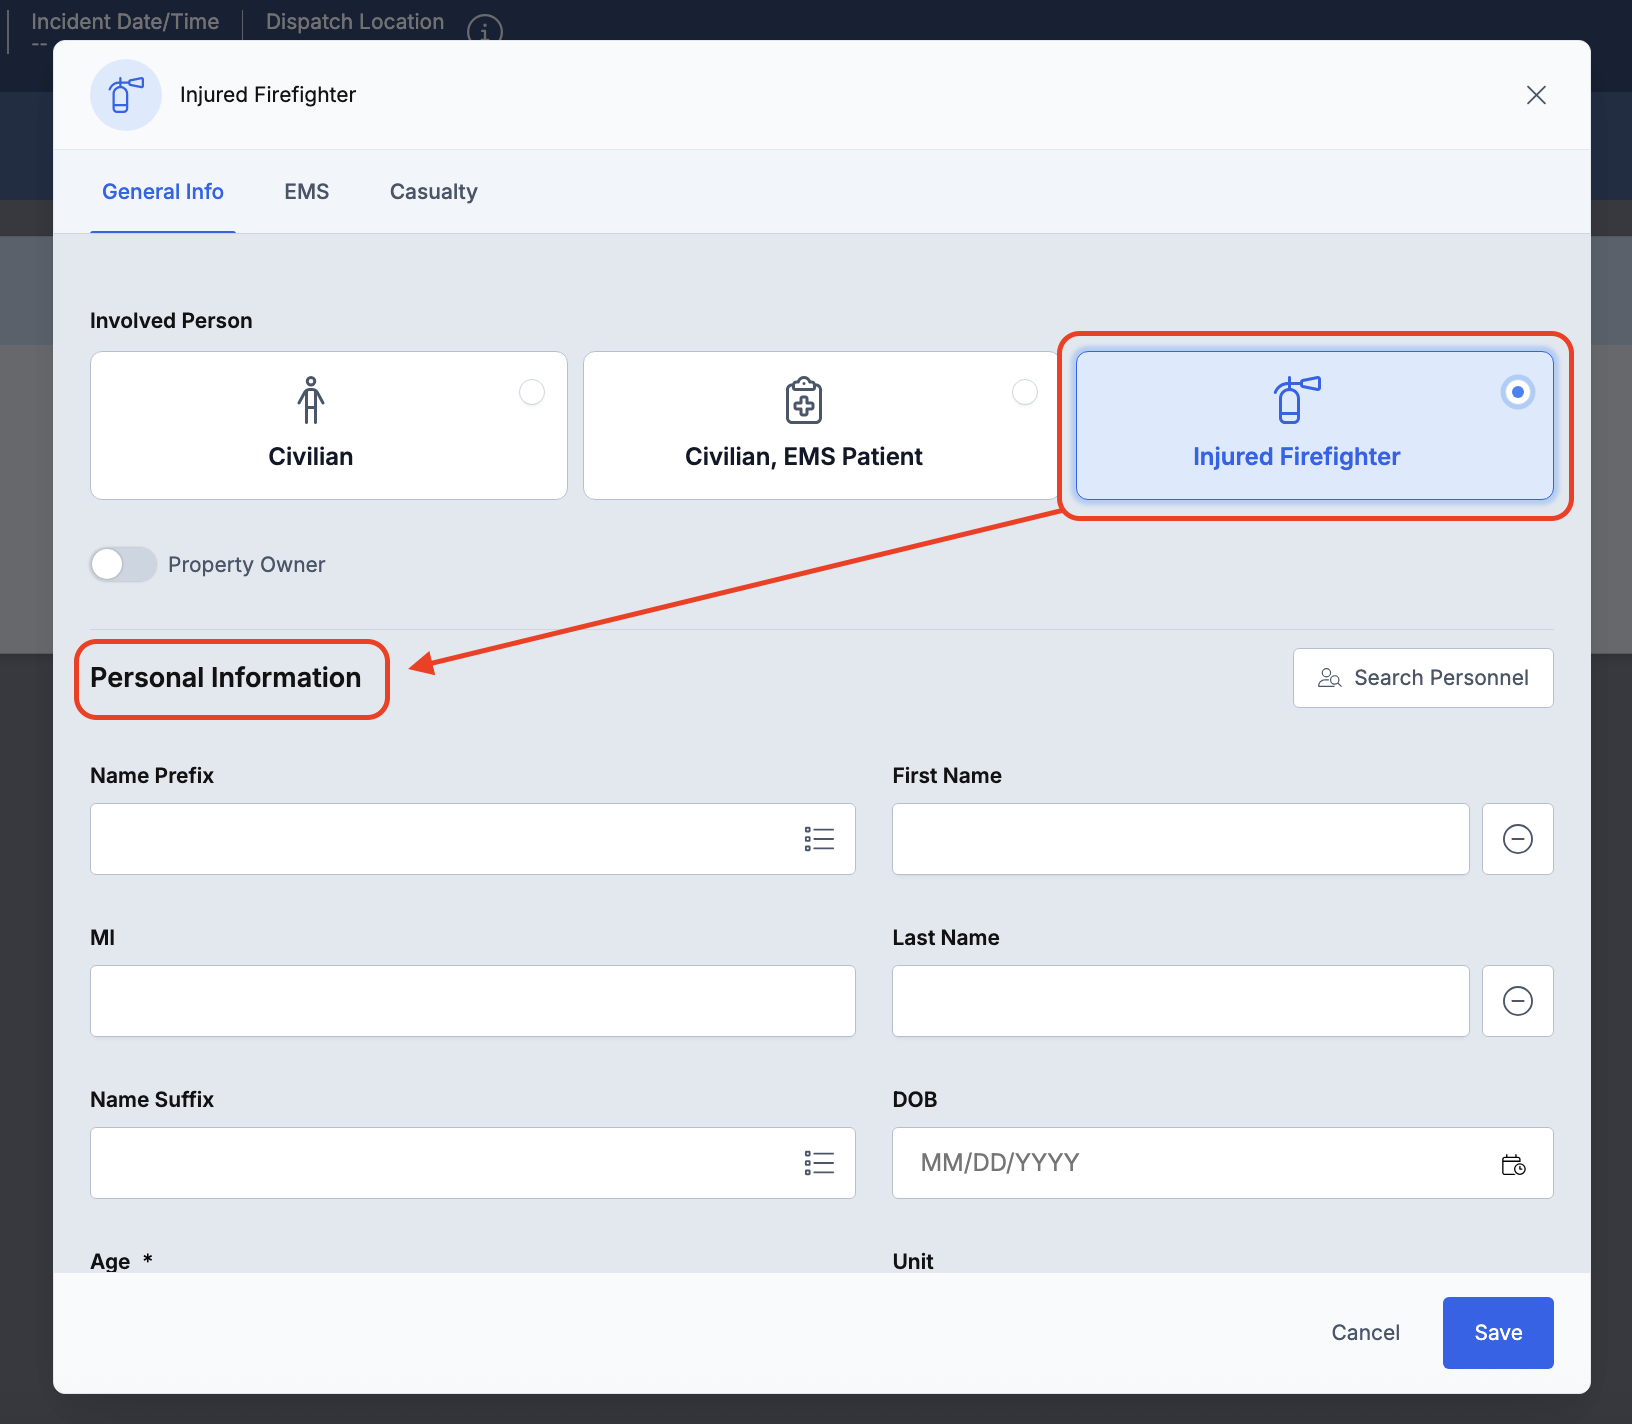Close the Injured Firefighter dialog
The height and width of the screenshot is (1424, 1632).
pyautogui.click(x=1536, y=95)
